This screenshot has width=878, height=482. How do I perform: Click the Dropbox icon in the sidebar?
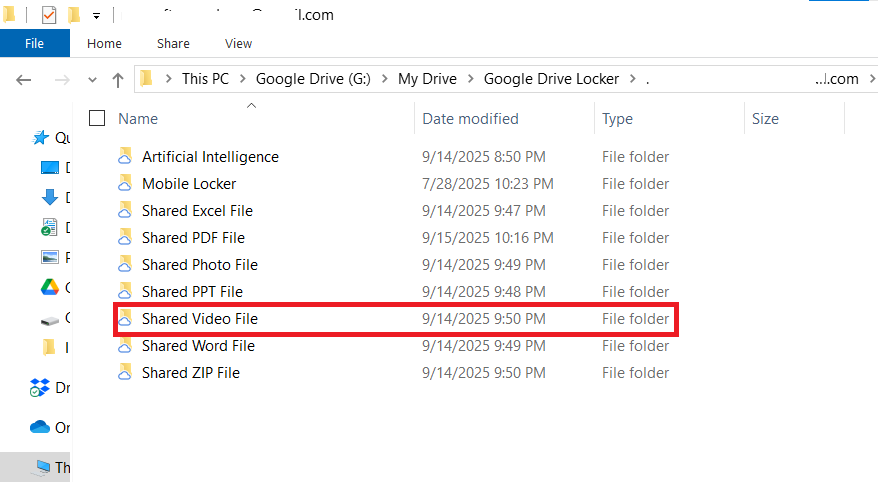click(40, 388)
